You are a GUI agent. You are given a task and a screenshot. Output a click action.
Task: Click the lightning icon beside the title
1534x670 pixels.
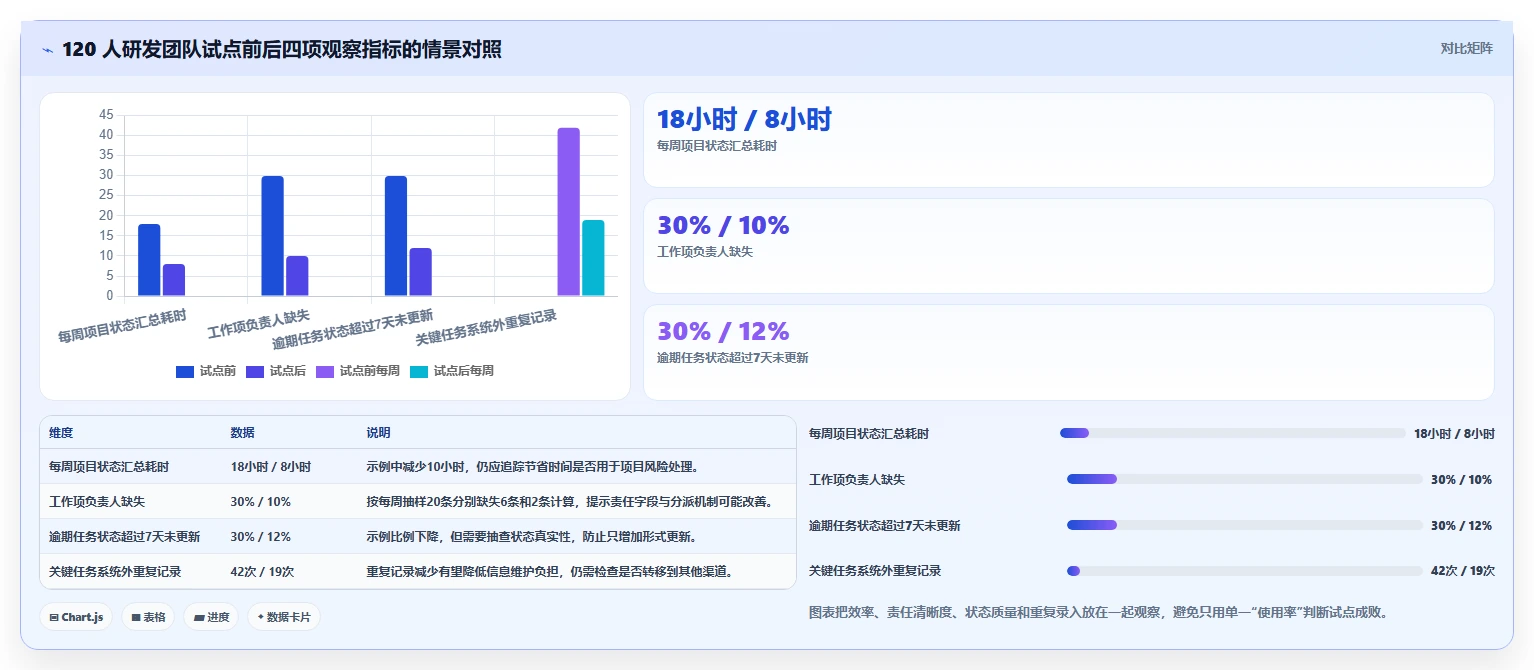[x=48, y=50]
